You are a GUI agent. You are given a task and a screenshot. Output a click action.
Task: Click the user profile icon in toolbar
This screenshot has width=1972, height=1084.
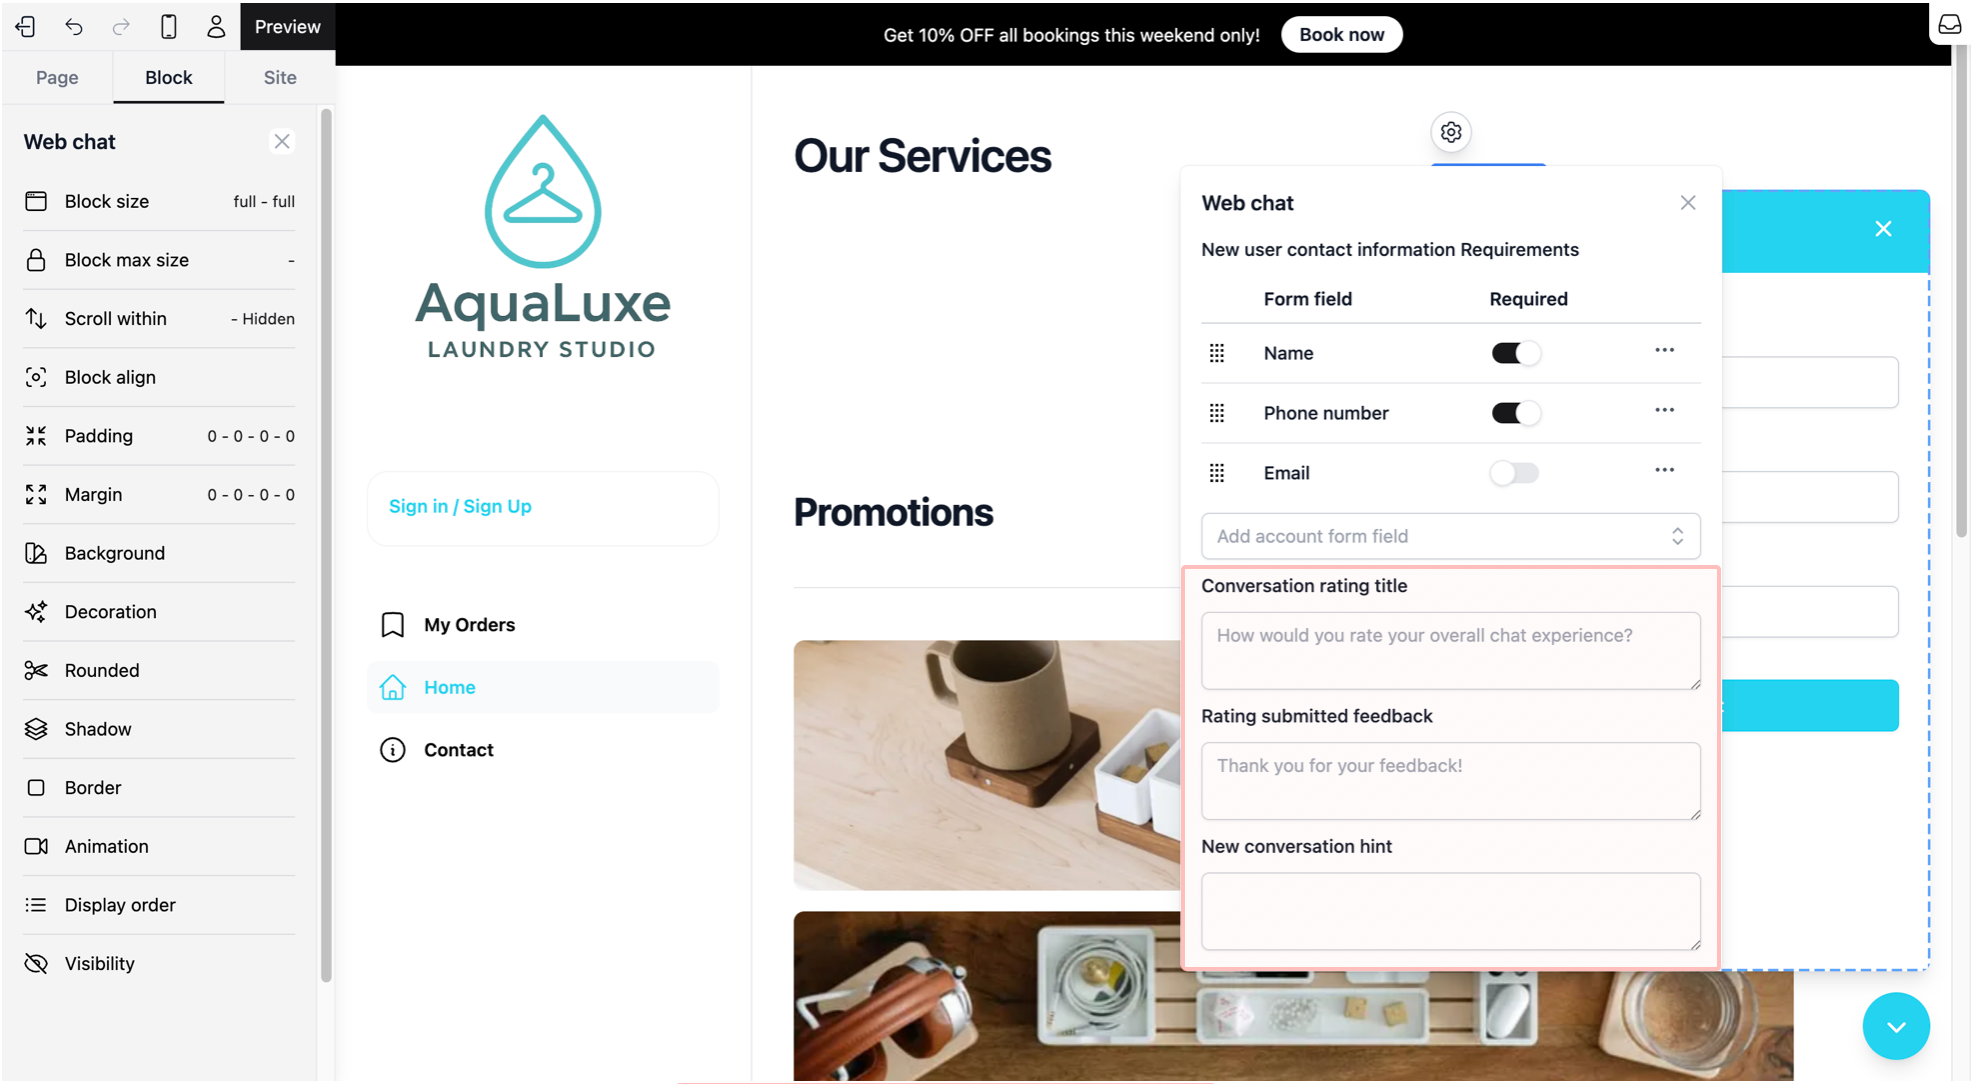point(215,27)
